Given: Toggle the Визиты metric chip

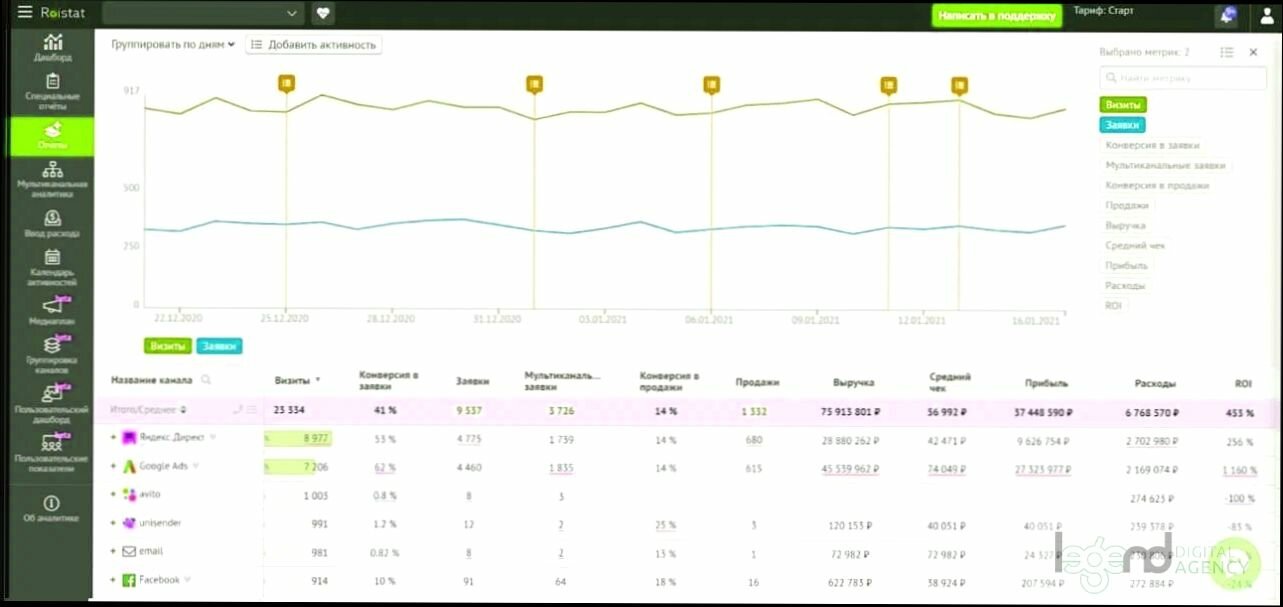Looking at the screenshot, I should coord(1122,104).
